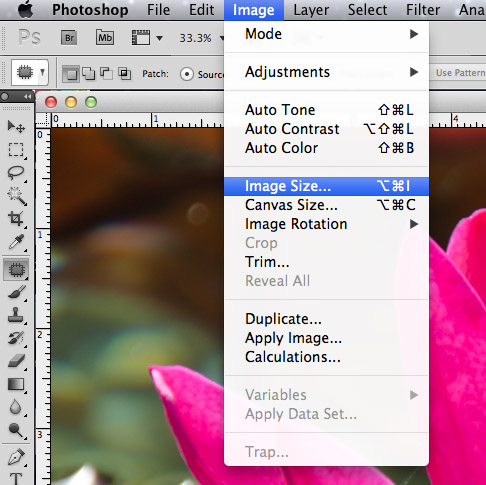
Task: Open the Filter menu
Action: point(423,10)
